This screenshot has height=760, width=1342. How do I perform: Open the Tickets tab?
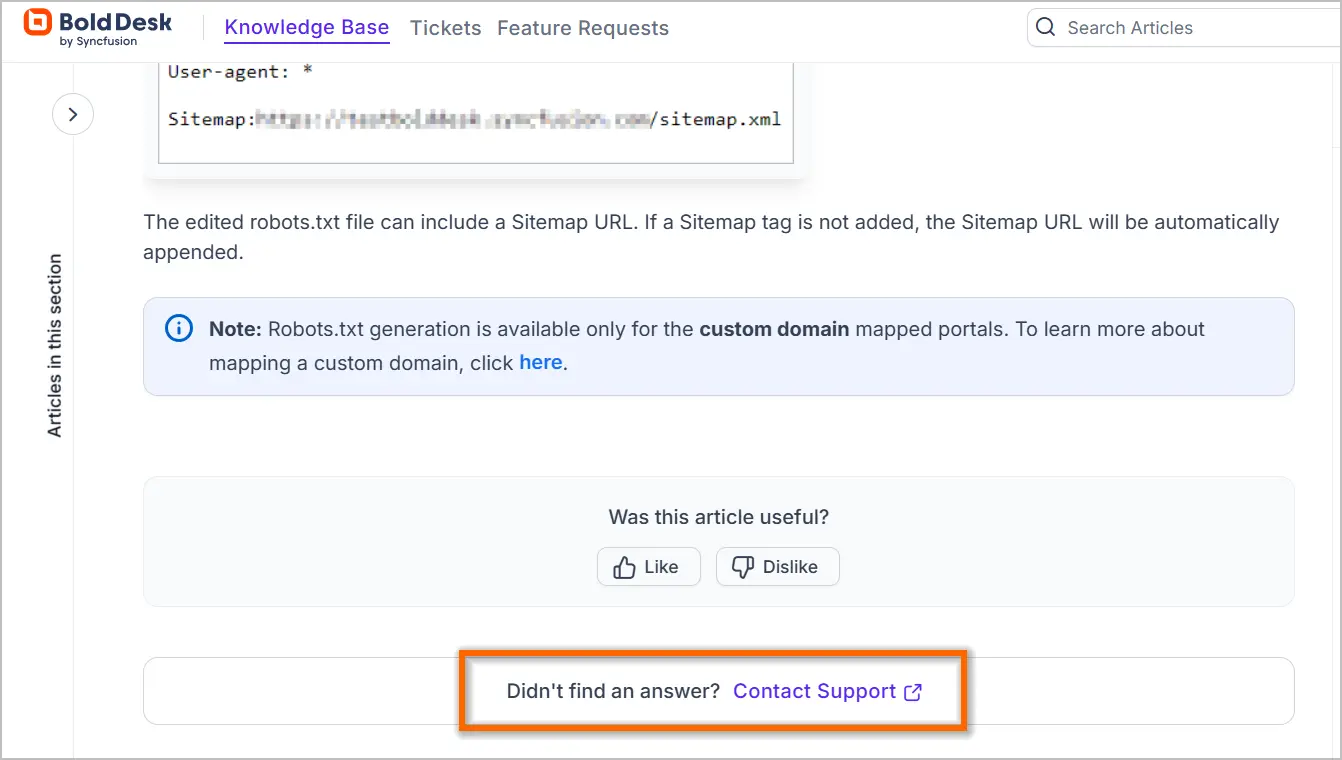tap(446, 28)
